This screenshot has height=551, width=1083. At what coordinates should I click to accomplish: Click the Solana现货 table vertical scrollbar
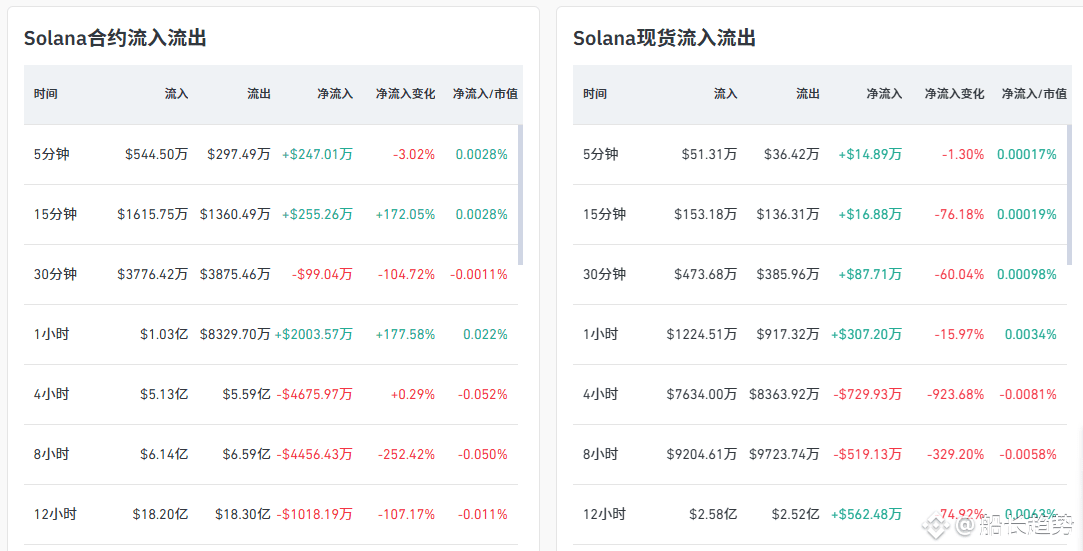pos(1070,195)
